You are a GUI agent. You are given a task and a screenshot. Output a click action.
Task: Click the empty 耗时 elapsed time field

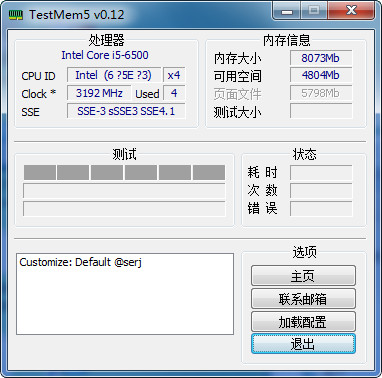(x=321, y=173)
